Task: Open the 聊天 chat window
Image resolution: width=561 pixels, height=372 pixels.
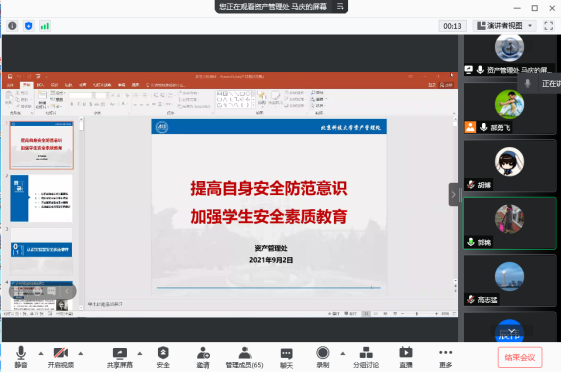Action: point(287,357)
